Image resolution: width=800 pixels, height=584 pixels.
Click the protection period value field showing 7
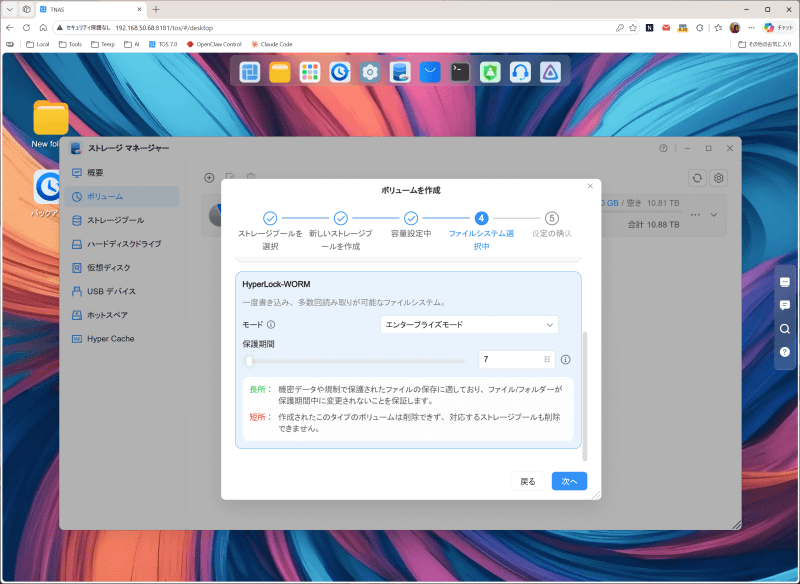tap(516, 360)
